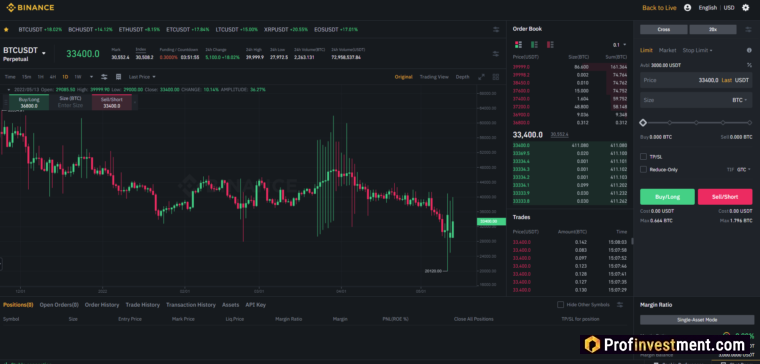Click chart overlay Buy/Long 36800.0 button

point(29,102)
